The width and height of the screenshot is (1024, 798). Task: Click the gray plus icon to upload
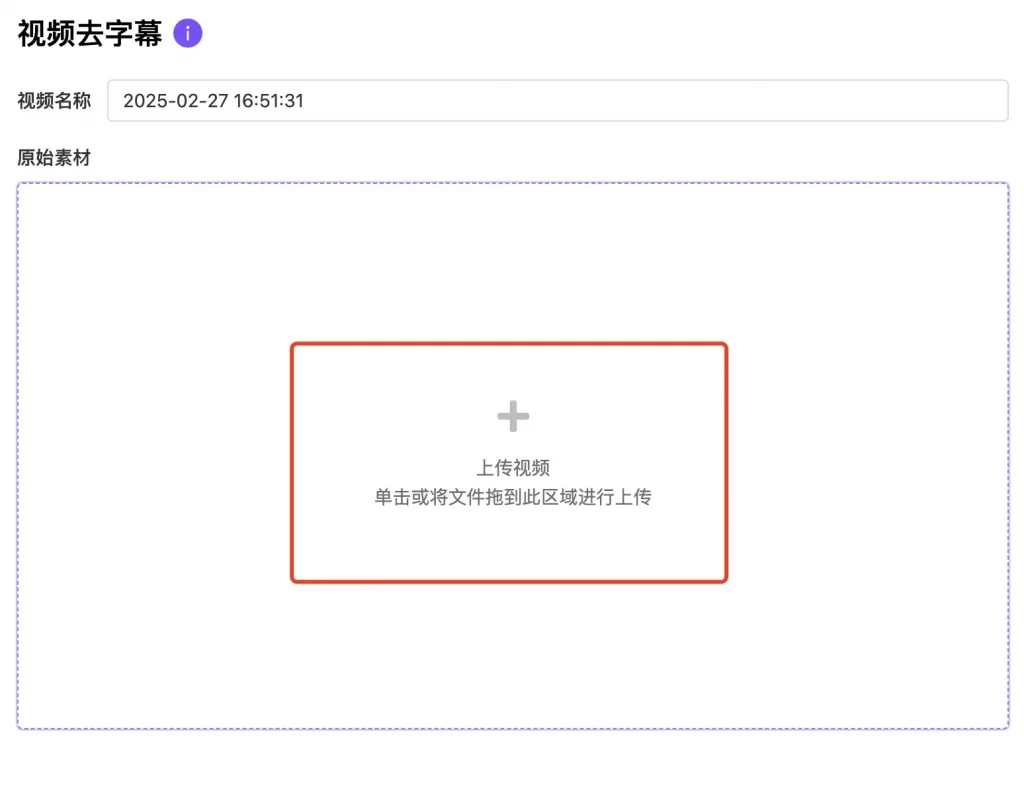pyautogui.click(x=513, y=416)
